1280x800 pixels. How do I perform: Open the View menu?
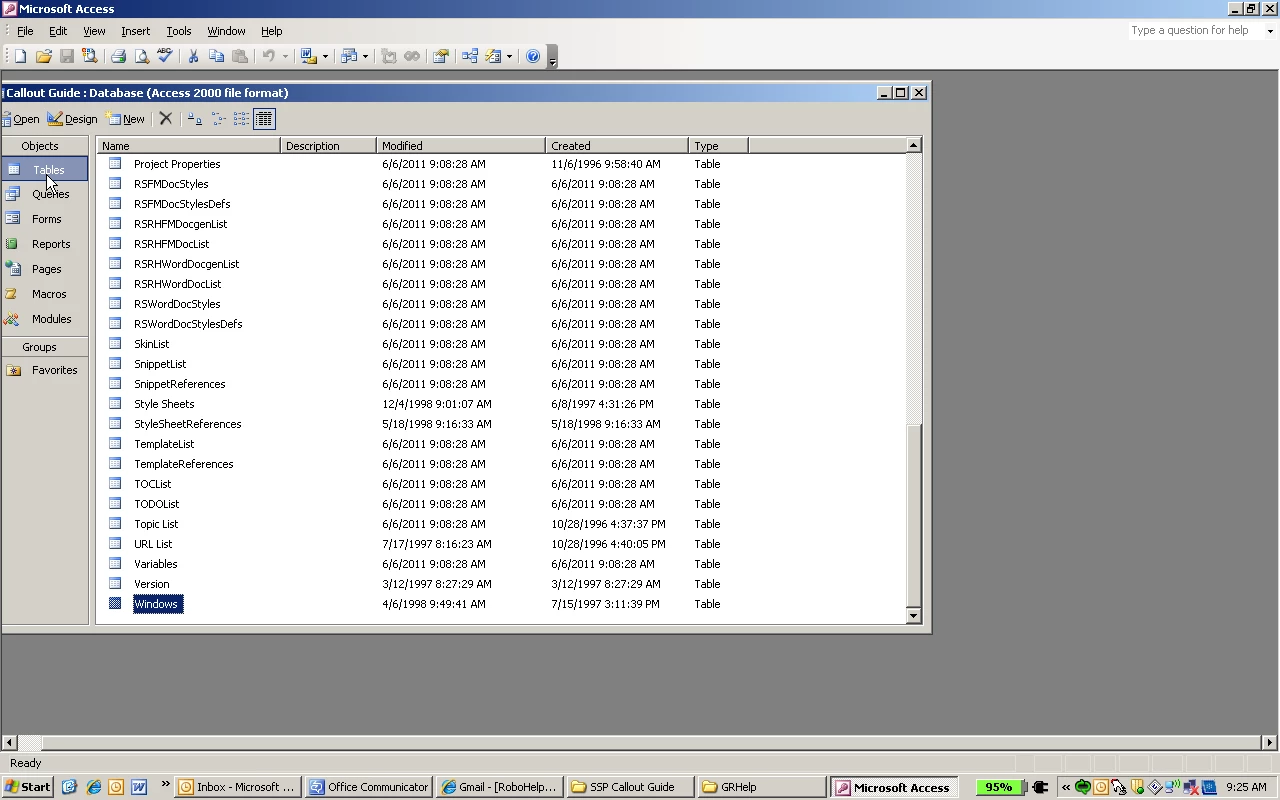[94, 31]
